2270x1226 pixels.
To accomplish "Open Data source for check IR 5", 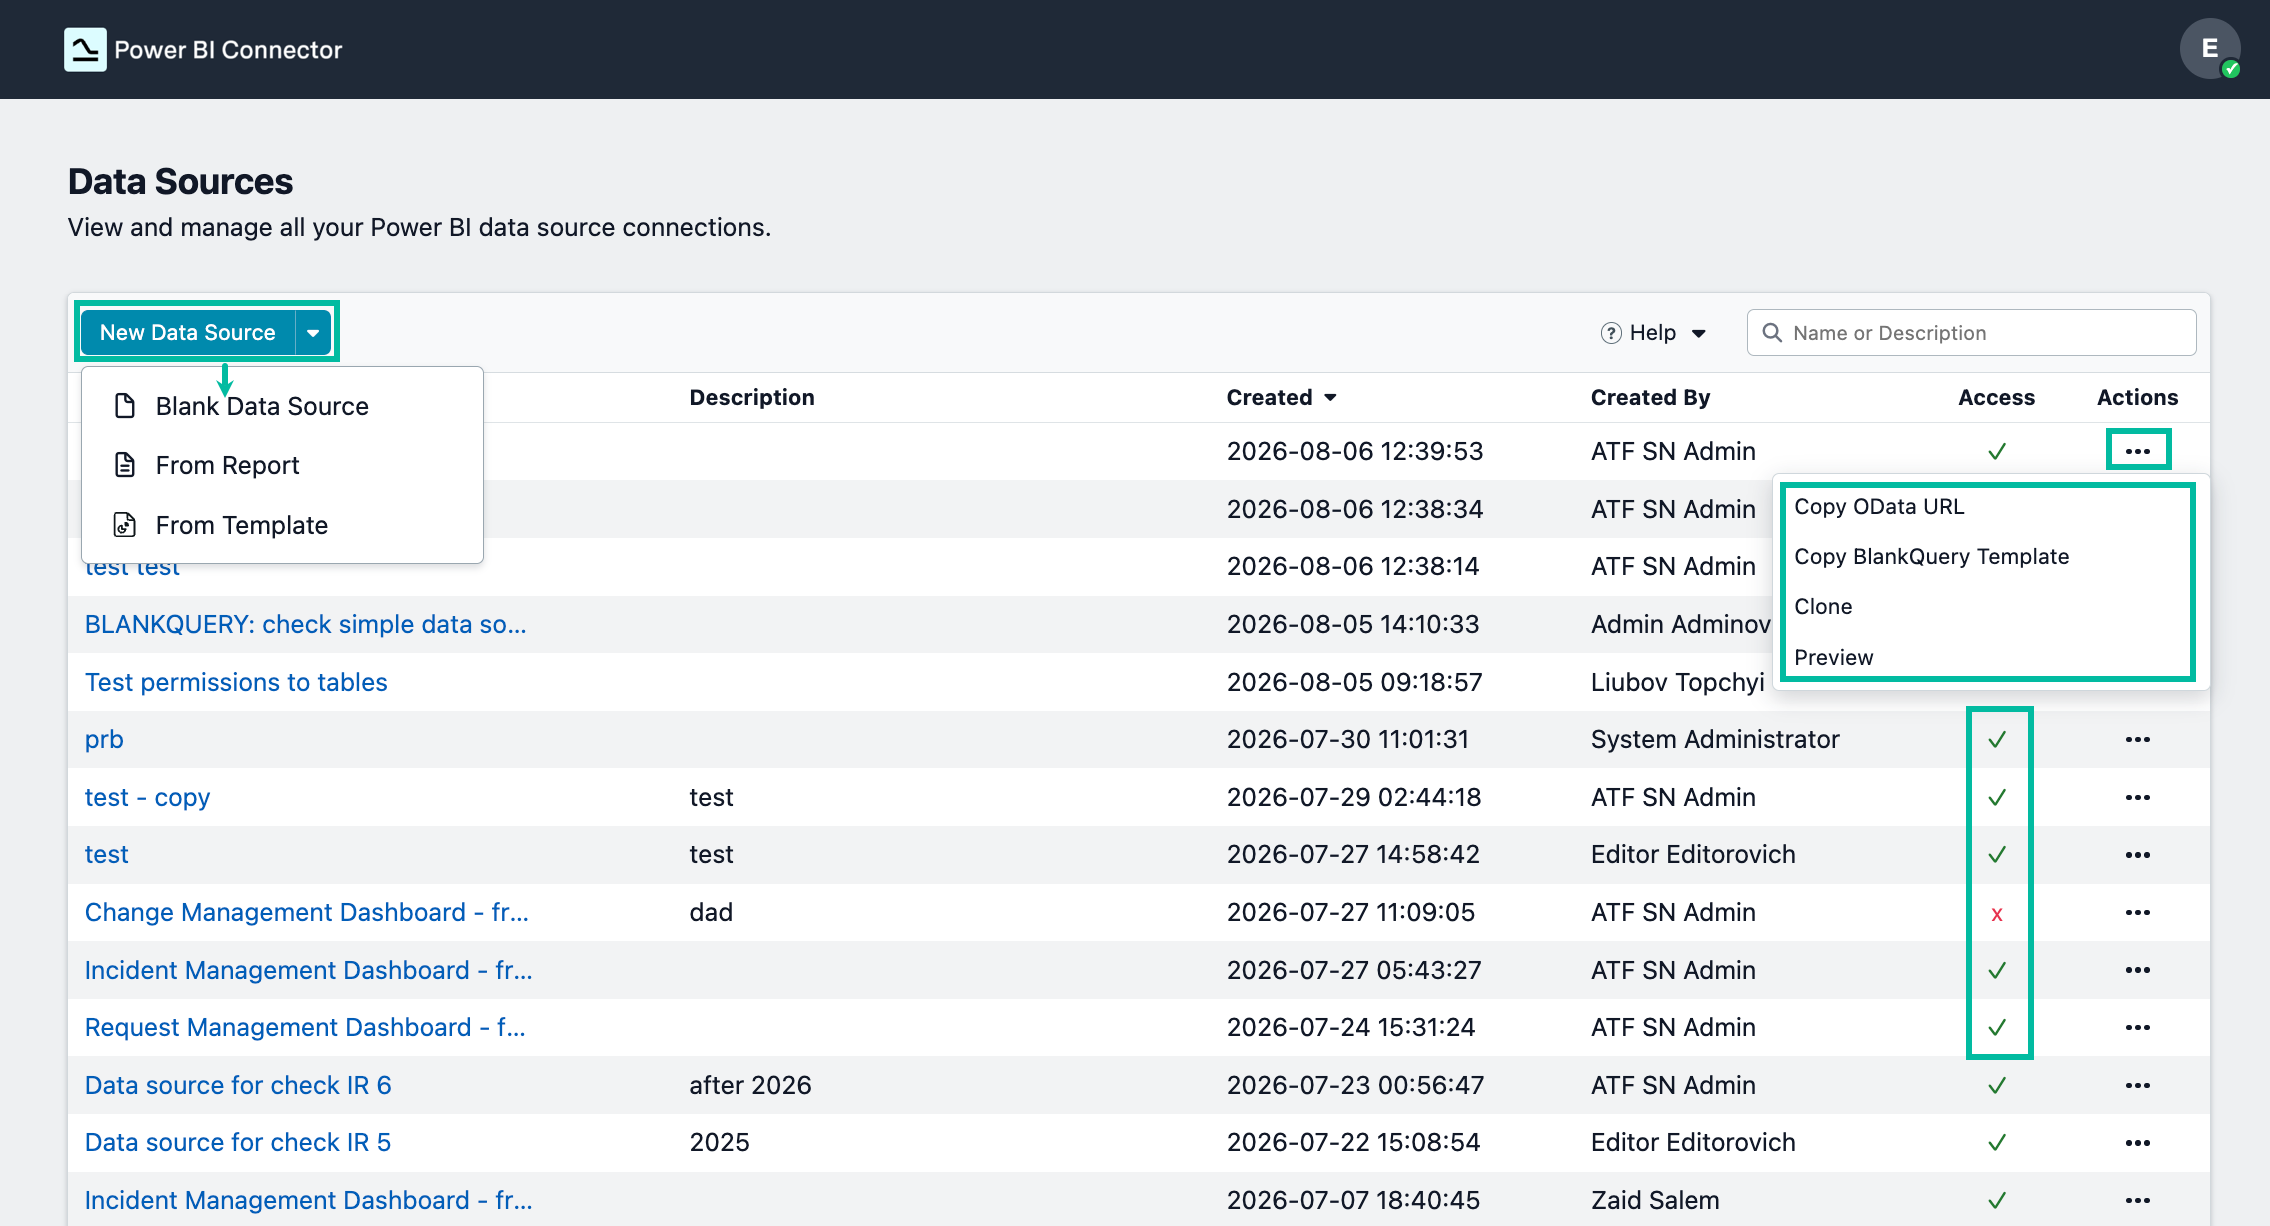I will [238, 1142].
